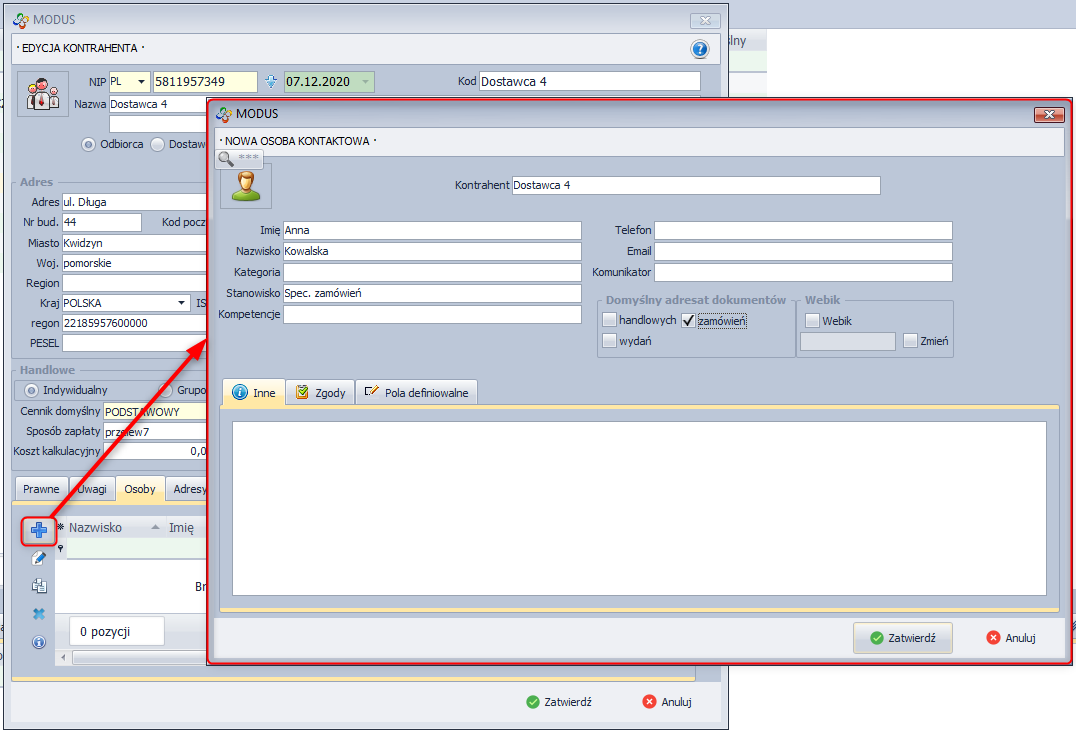Image resolution: width=1076 pixels, height=736 pixels.
Task: Uncheck the zamówień checkbox
Action: pyautogui.click(x=688, y=320)
